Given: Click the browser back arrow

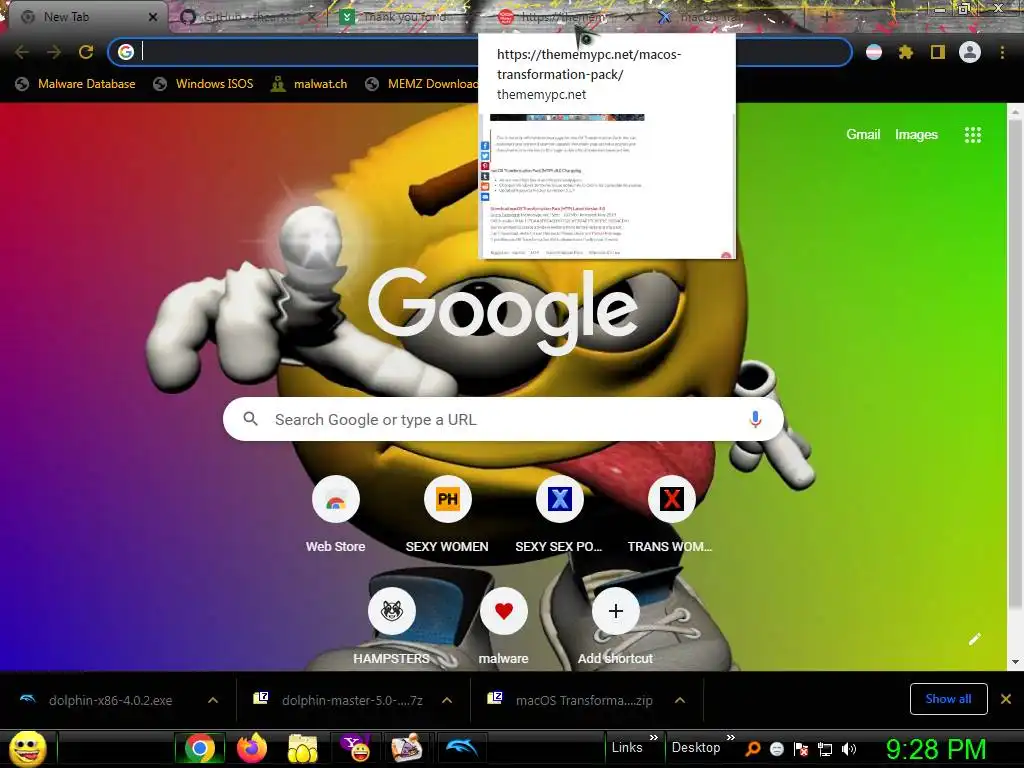Looking at the screenshot, I should pyautogui.click(x=22, y=52).
